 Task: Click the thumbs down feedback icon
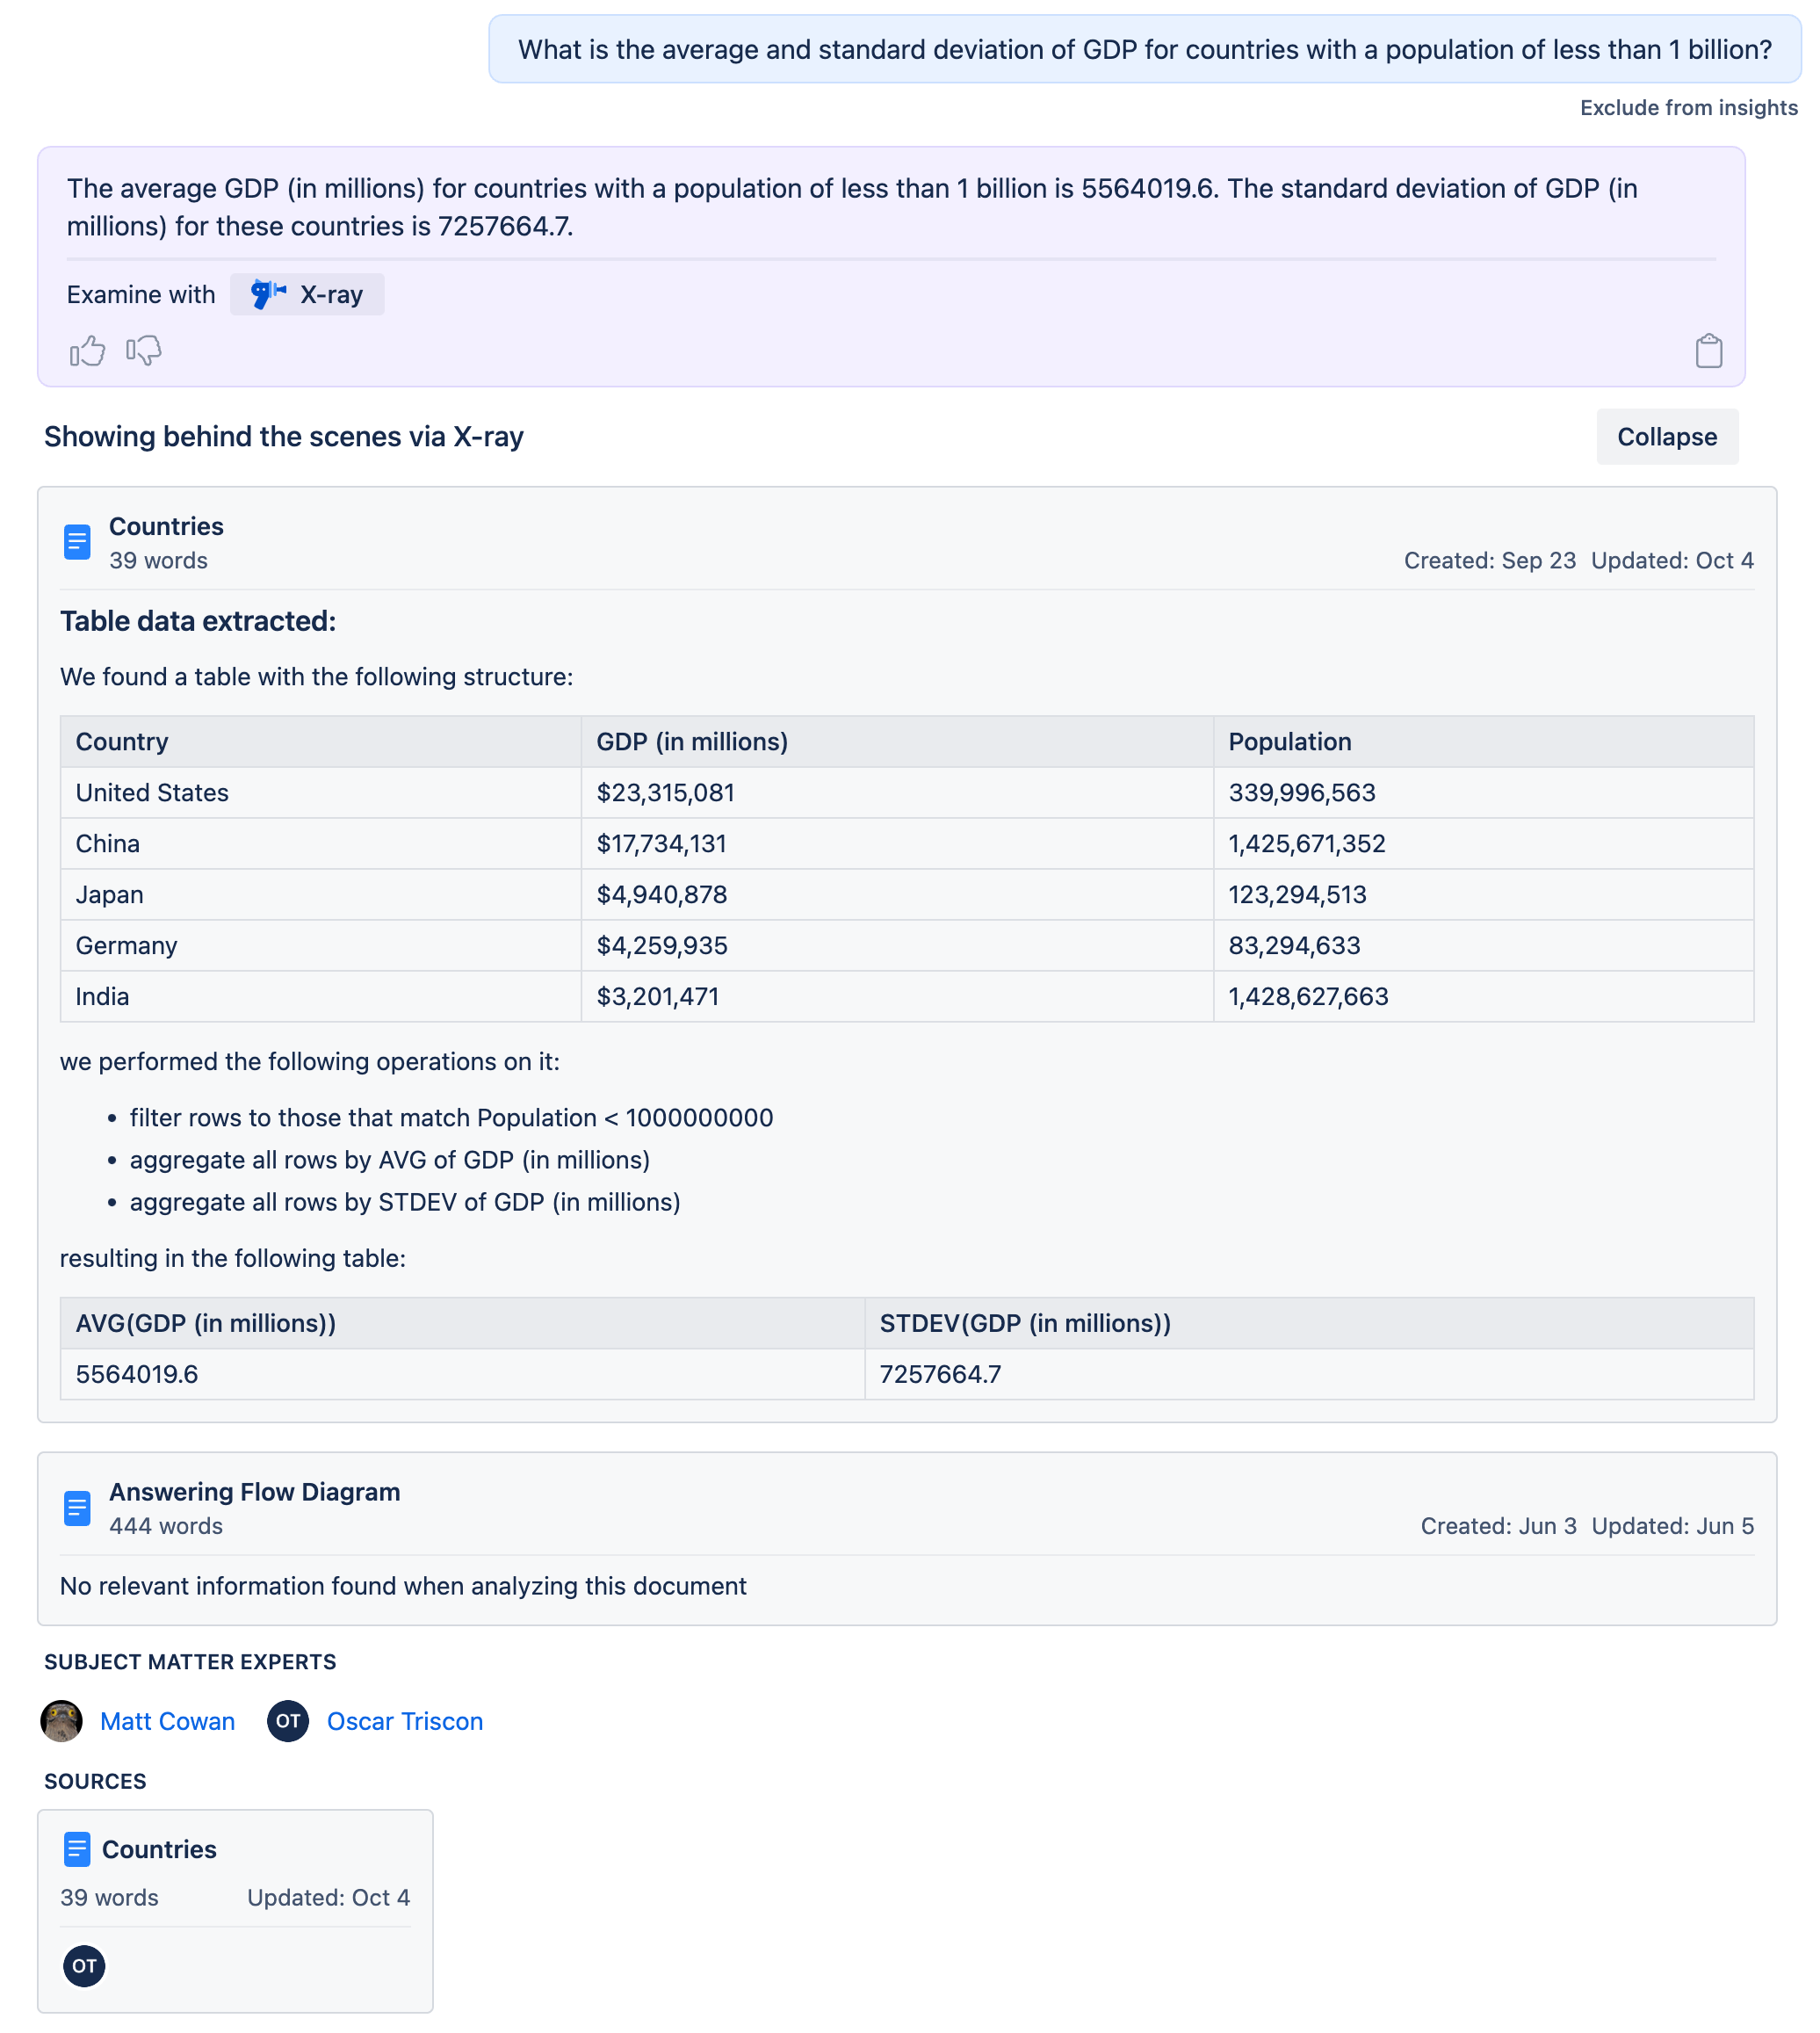(144, 351)
